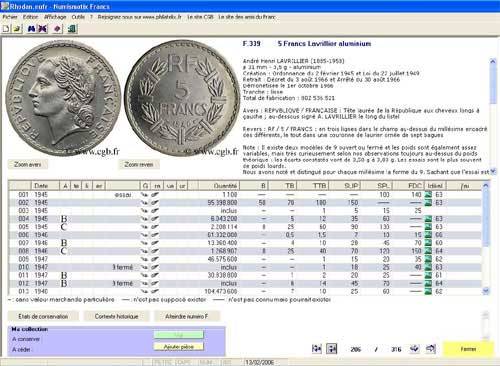Open image icon in row 008 1946 C
The width and height of the screenshot is (500, 366).
(x=428, y=251)
